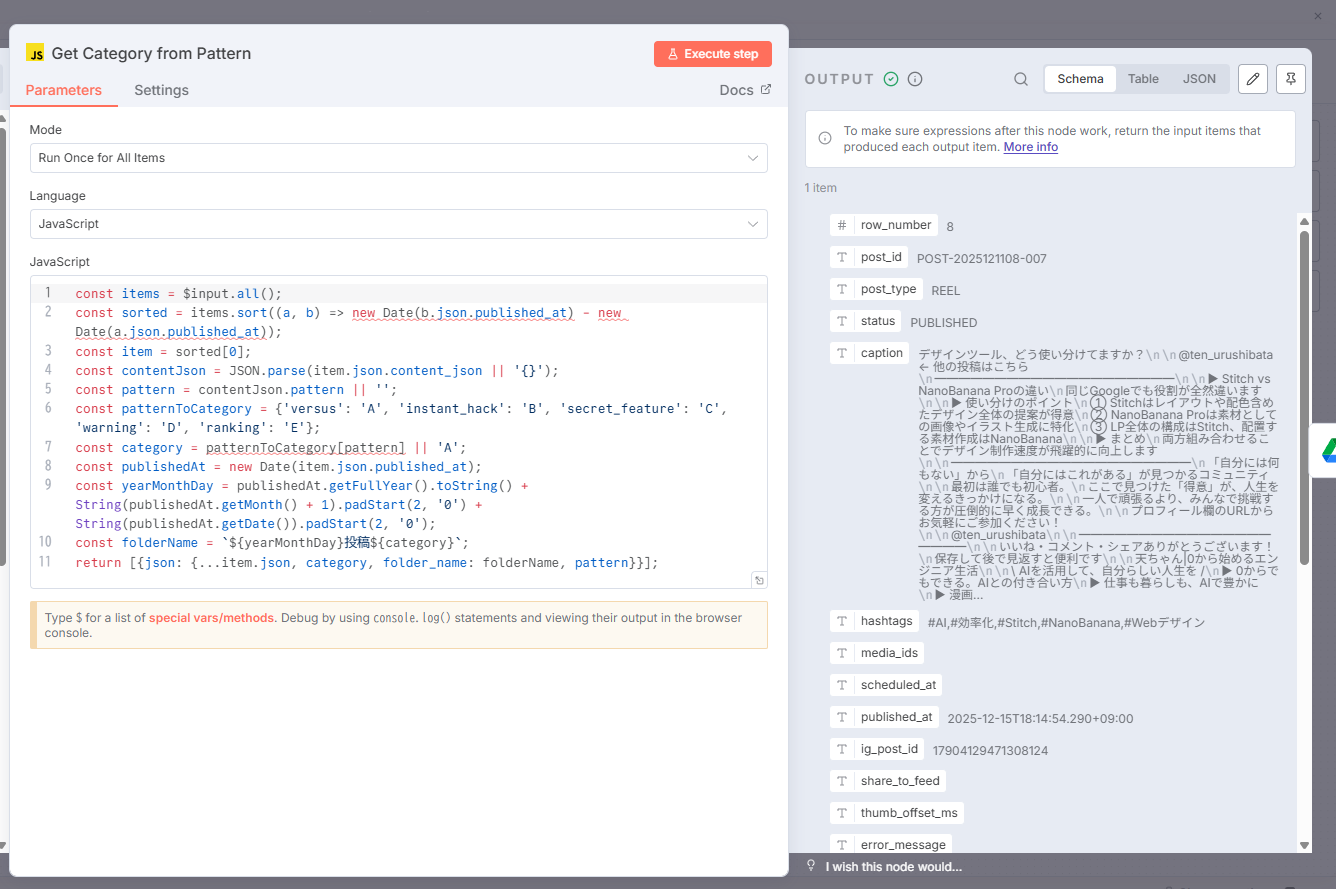Open the Settings tab
The image size is (1338, 889).
coord(161,90)
